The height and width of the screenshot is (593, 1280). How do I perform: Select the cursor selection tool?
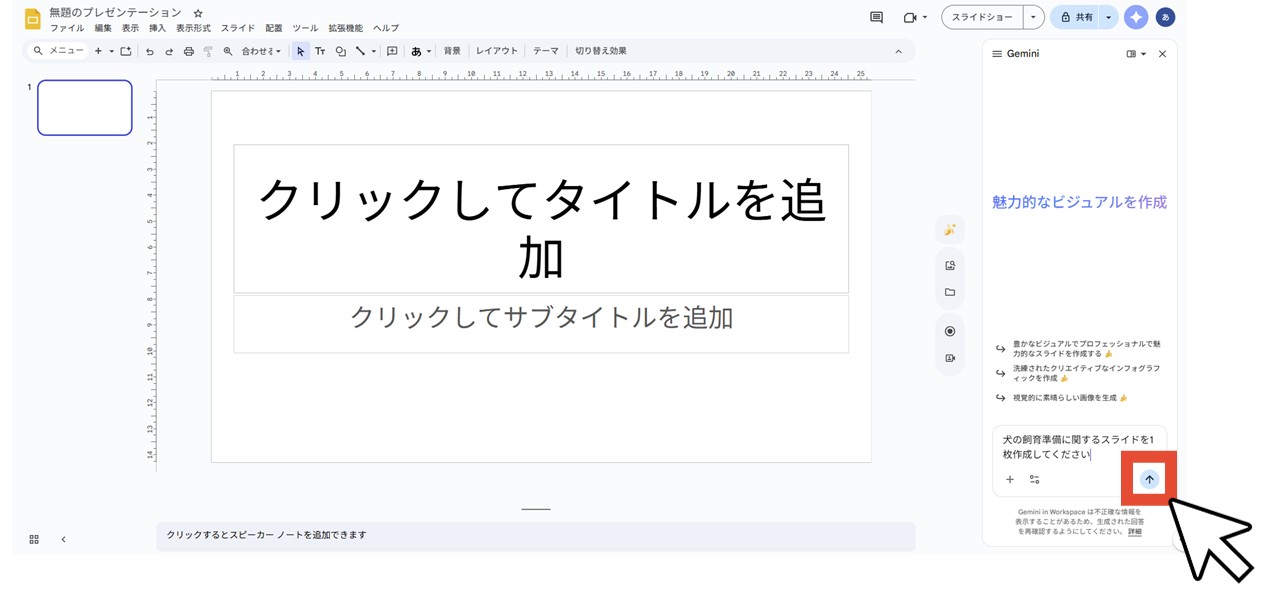pyautogui.click(x=302, y=50)
